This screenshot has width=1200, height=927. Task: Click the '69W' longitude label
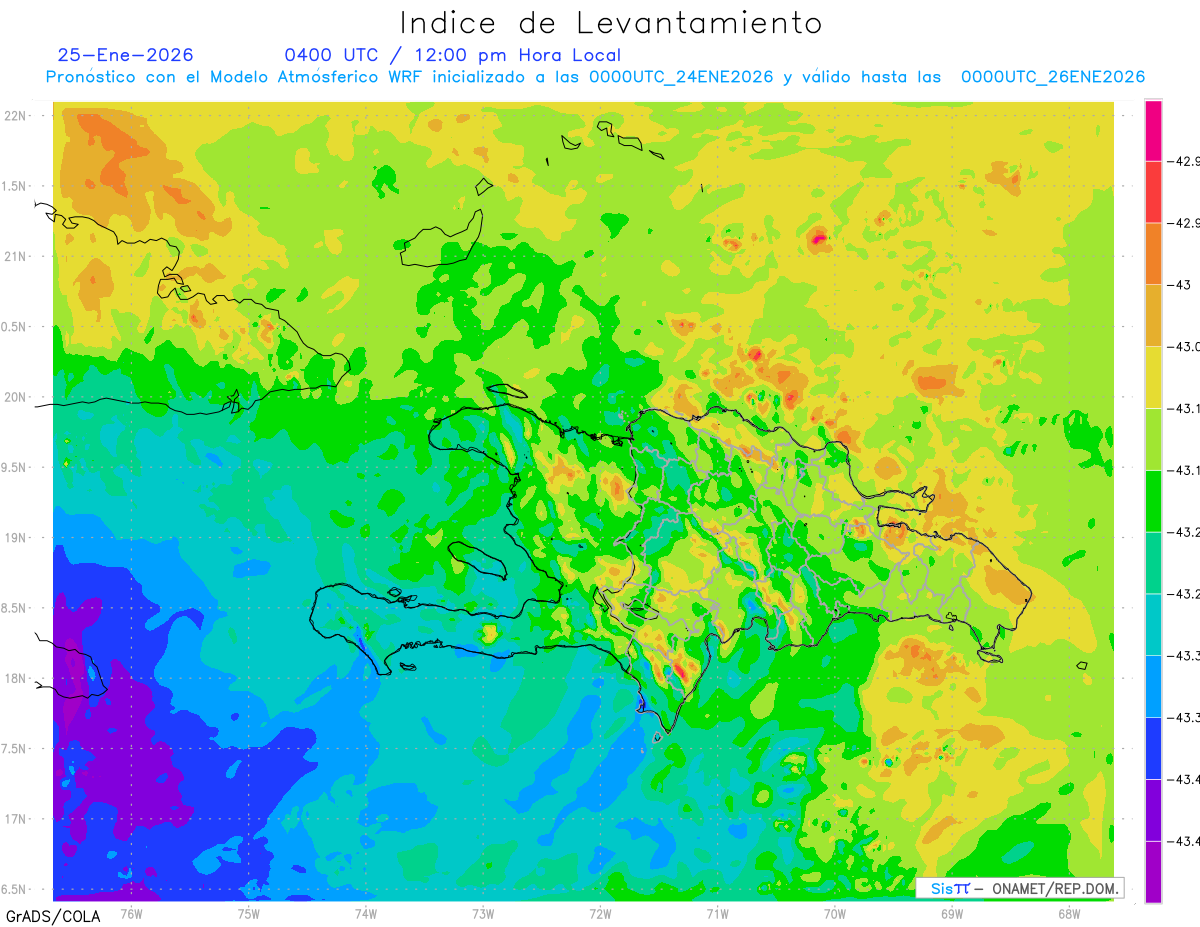(x=951, y=913)
